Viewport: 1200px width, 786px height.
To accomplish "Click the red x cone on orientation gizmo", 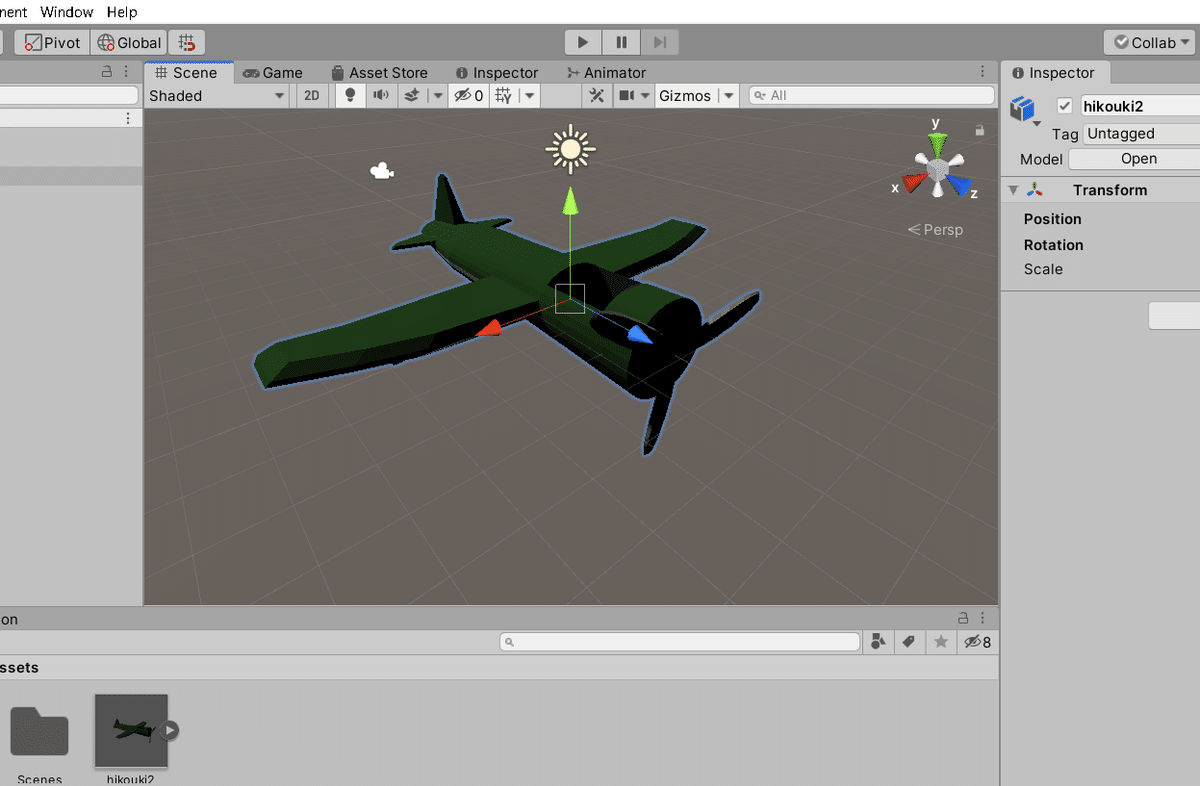I will click(x=915, y=184).
